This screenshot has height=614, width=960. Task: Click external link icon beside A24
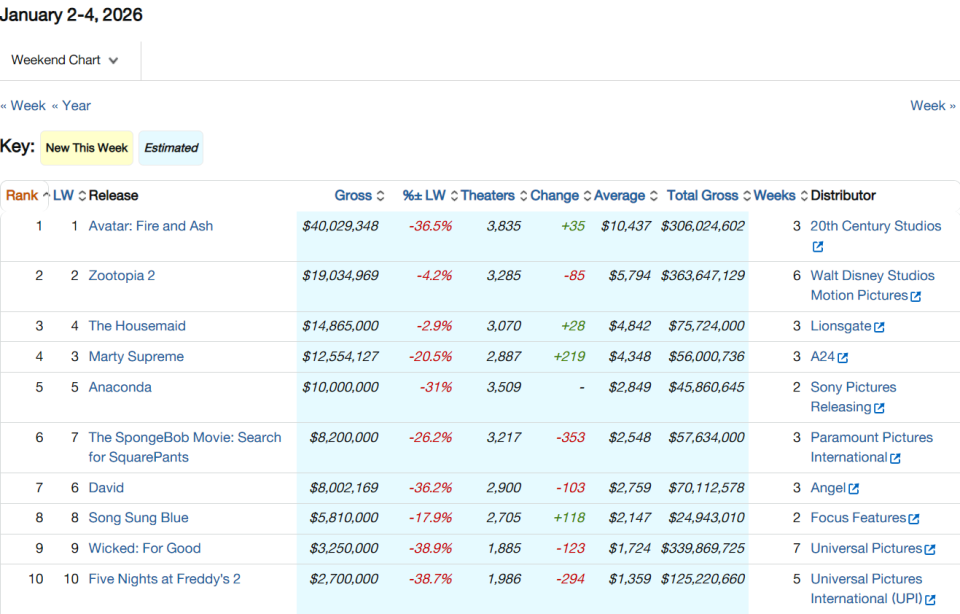click(843, 358)
